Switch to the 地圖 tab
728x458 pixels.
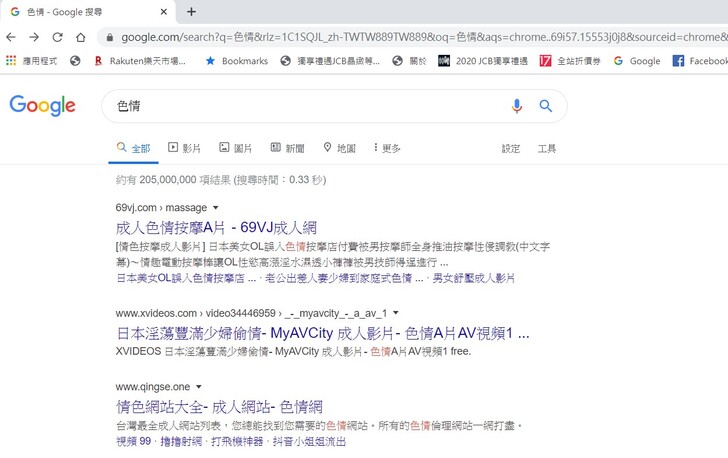tap(339, 148)
